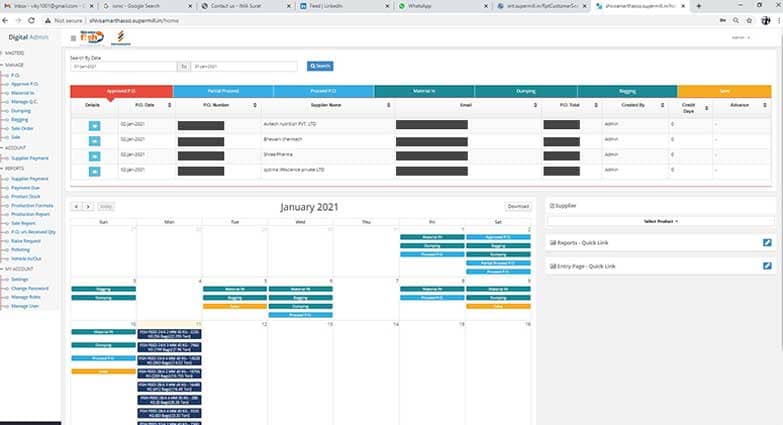Open details icon for Avitech Nutrition row
The image size is (783, 425).
[x=94, y=125]
